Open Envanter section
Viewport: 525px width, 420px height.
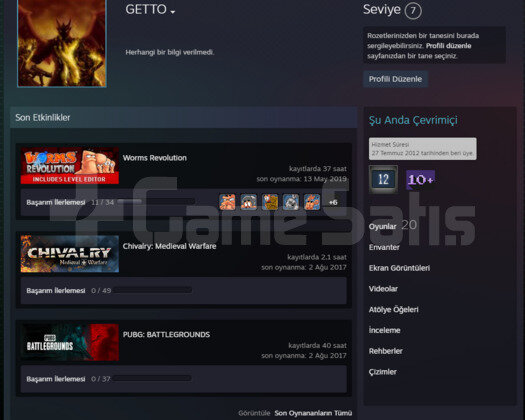click(x=384, y=247)
